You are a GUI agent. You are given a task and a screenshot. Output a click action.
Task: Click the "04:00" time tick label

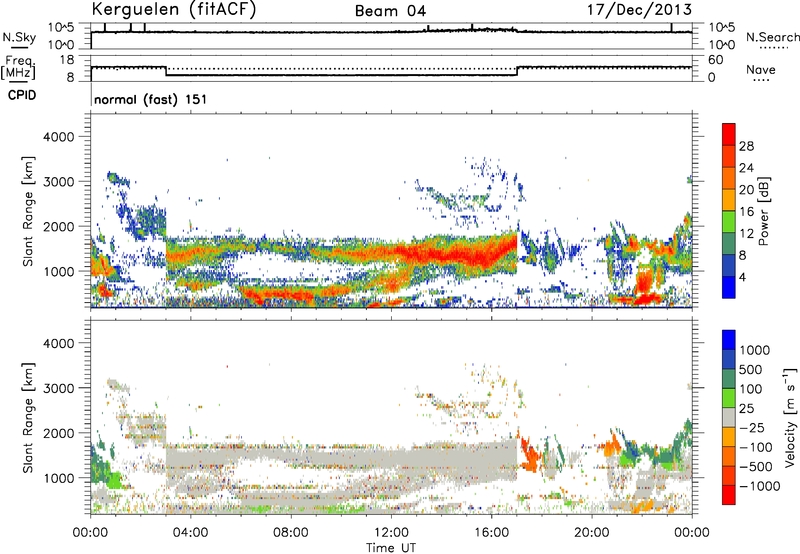coord(190,533)
